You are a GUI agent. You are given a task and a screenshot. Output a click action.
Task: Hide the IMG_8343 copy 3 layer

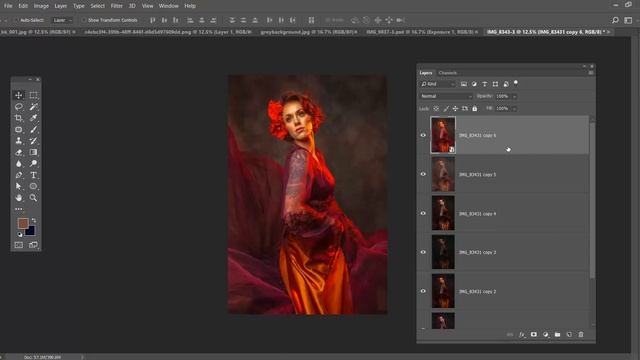(x=423, y=252)
